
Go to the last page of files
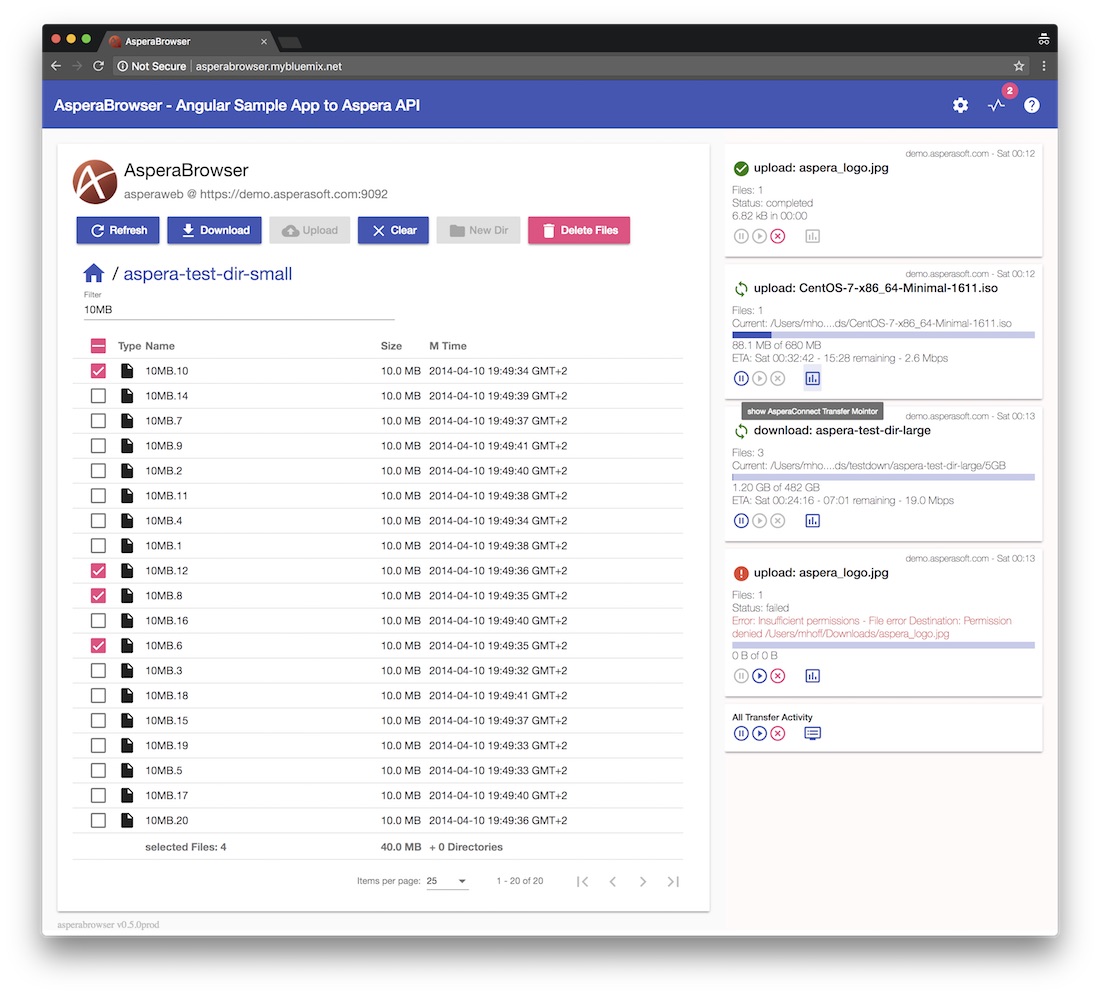(673, 881)
